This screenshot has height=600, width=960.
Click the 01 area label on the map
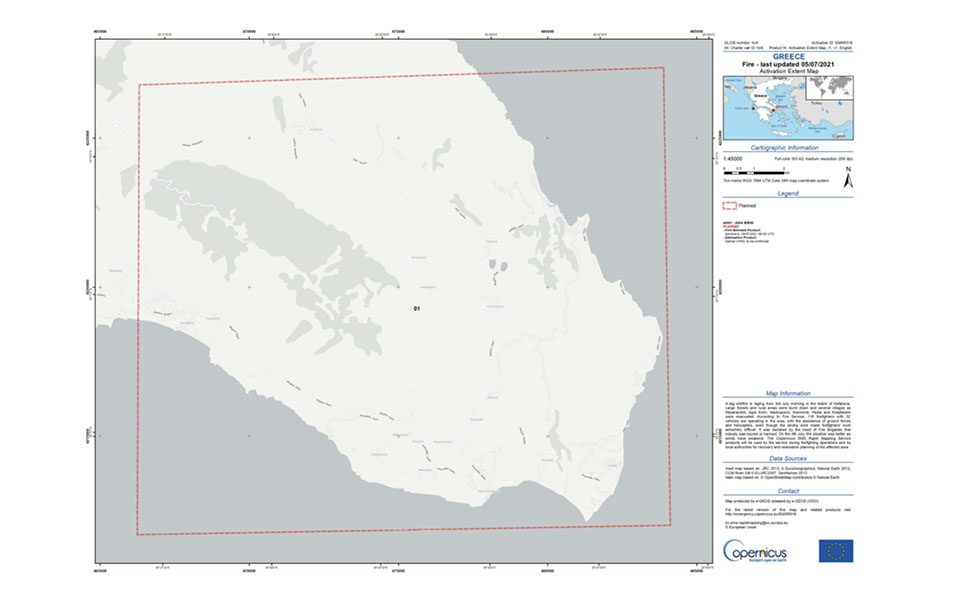click(416, 309)
